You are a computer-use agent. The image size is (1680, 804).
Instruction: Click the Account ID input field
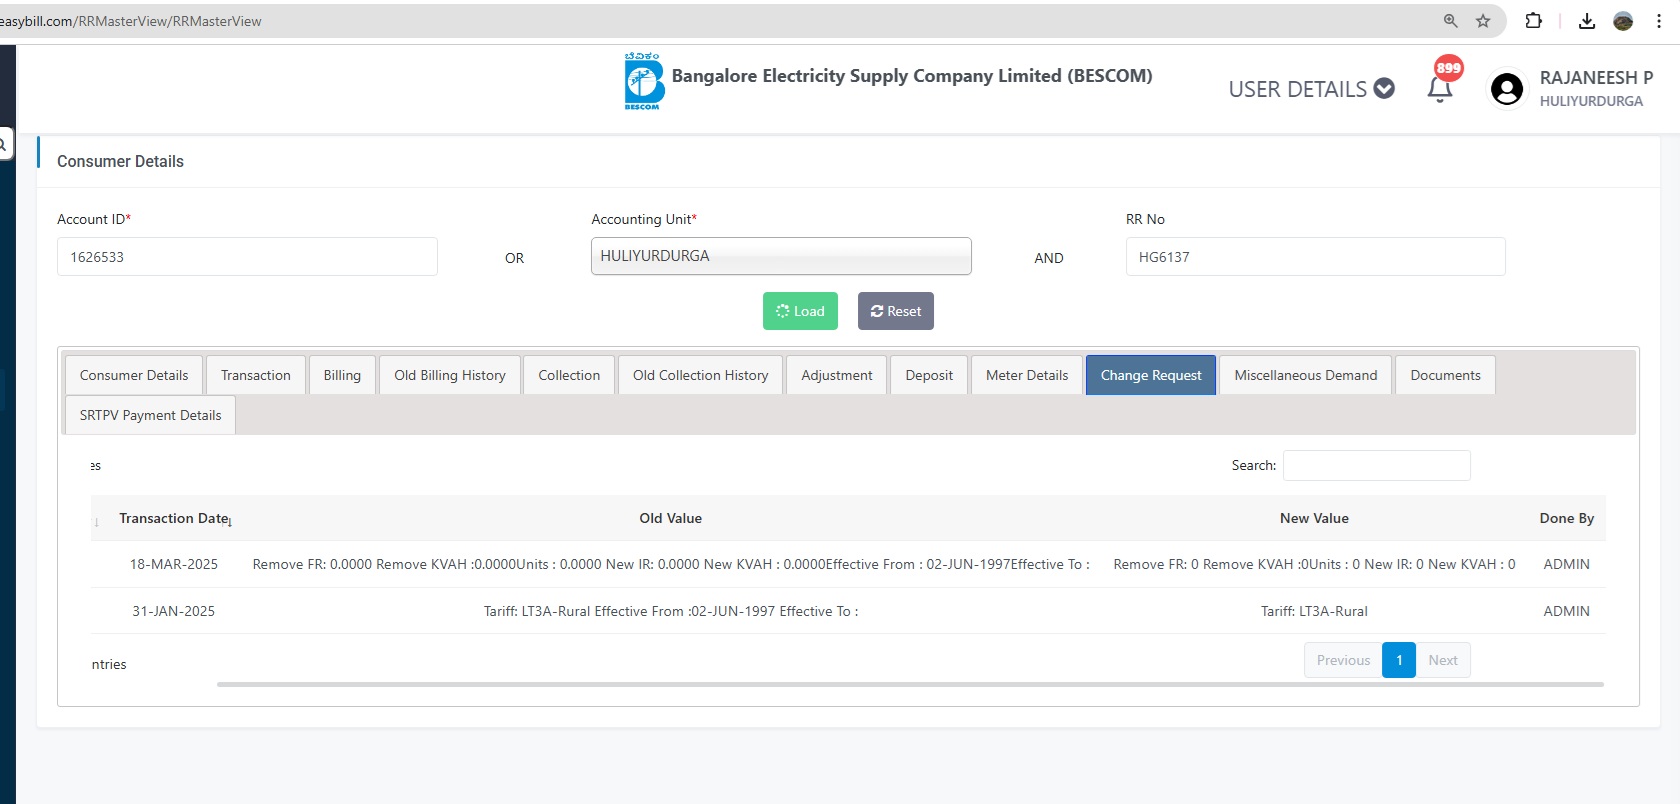(247, 257)
